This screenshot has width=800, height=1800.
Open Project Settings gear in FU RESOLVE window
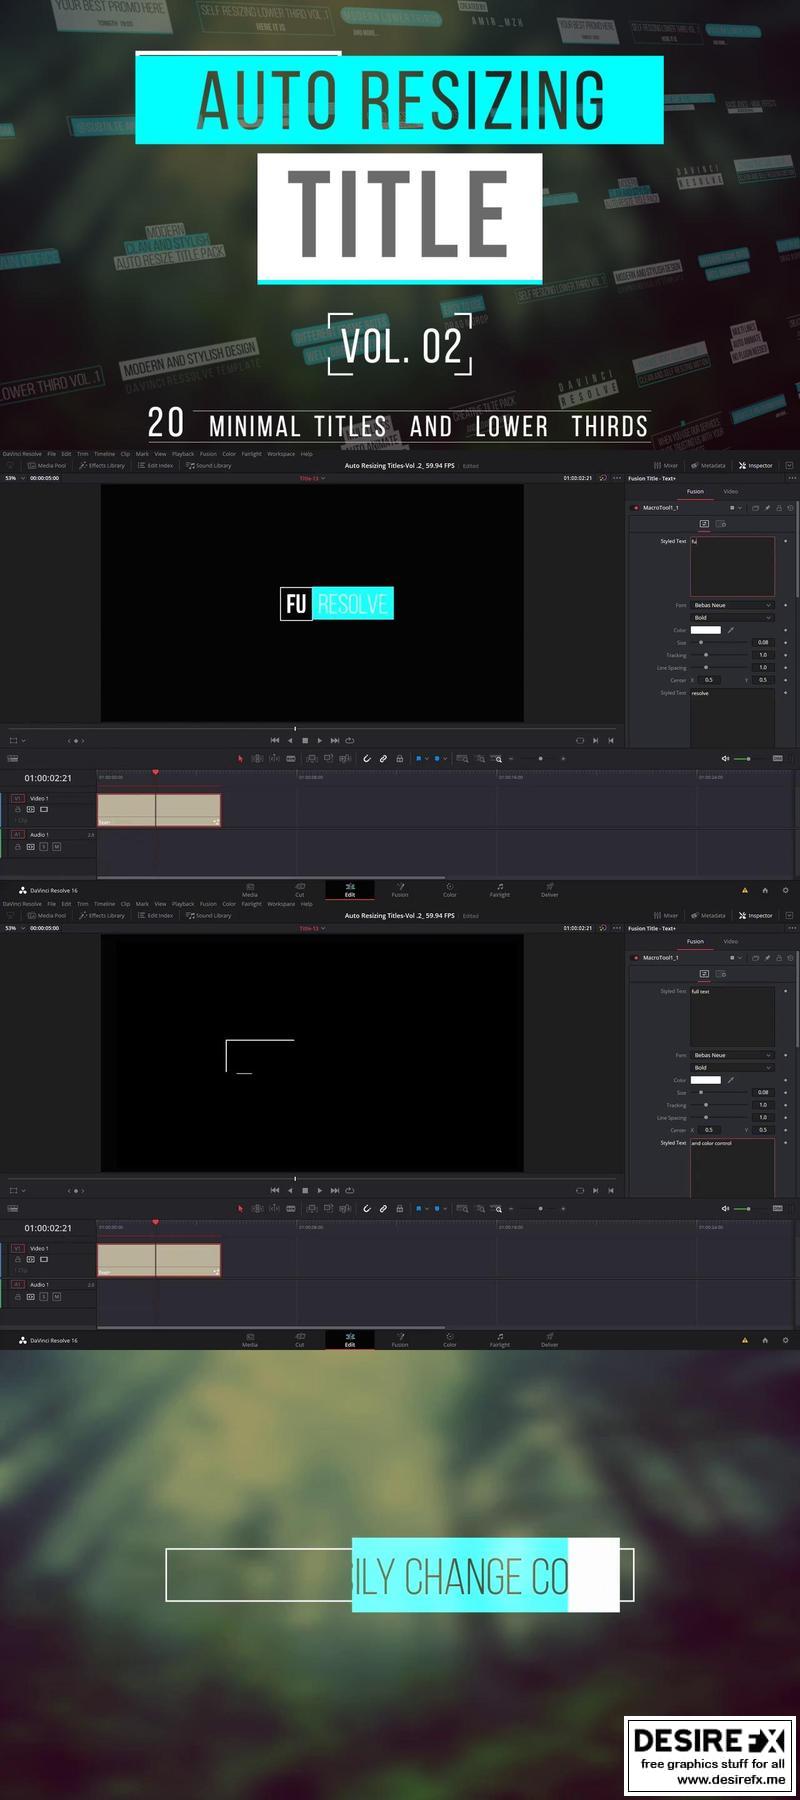(x=785, y=890)
